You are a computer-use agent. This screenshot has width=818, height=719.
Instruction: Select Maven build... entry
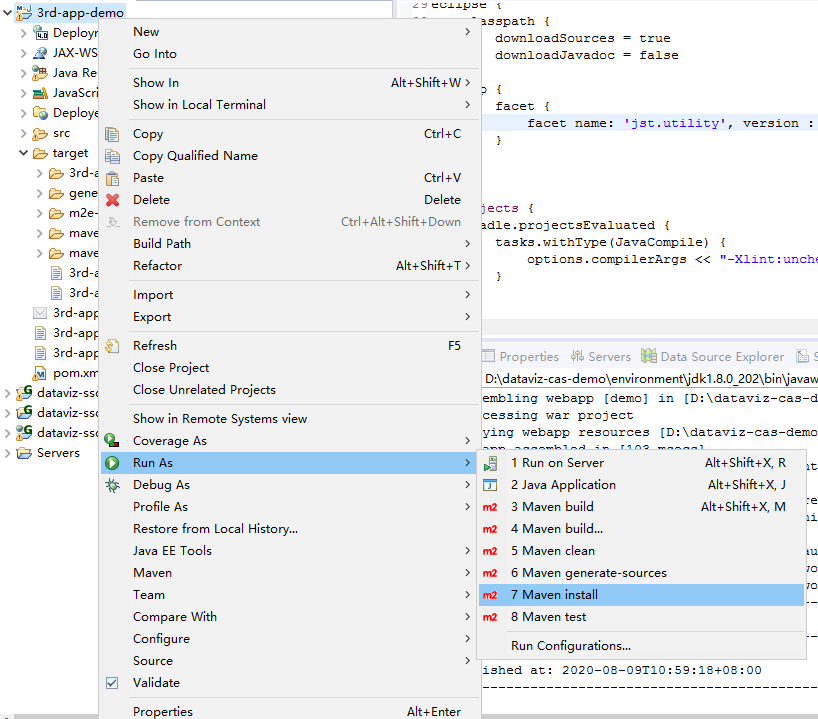[641, 529]
